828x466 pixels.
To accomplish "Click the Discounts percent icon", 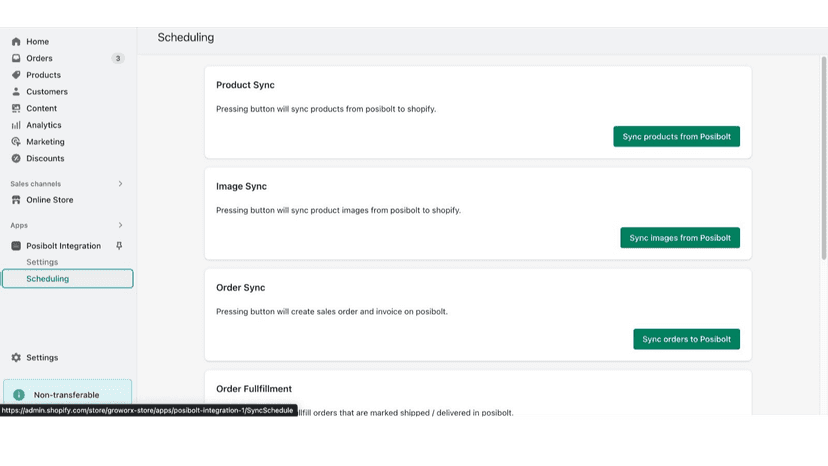I will (x=16, y=159).
